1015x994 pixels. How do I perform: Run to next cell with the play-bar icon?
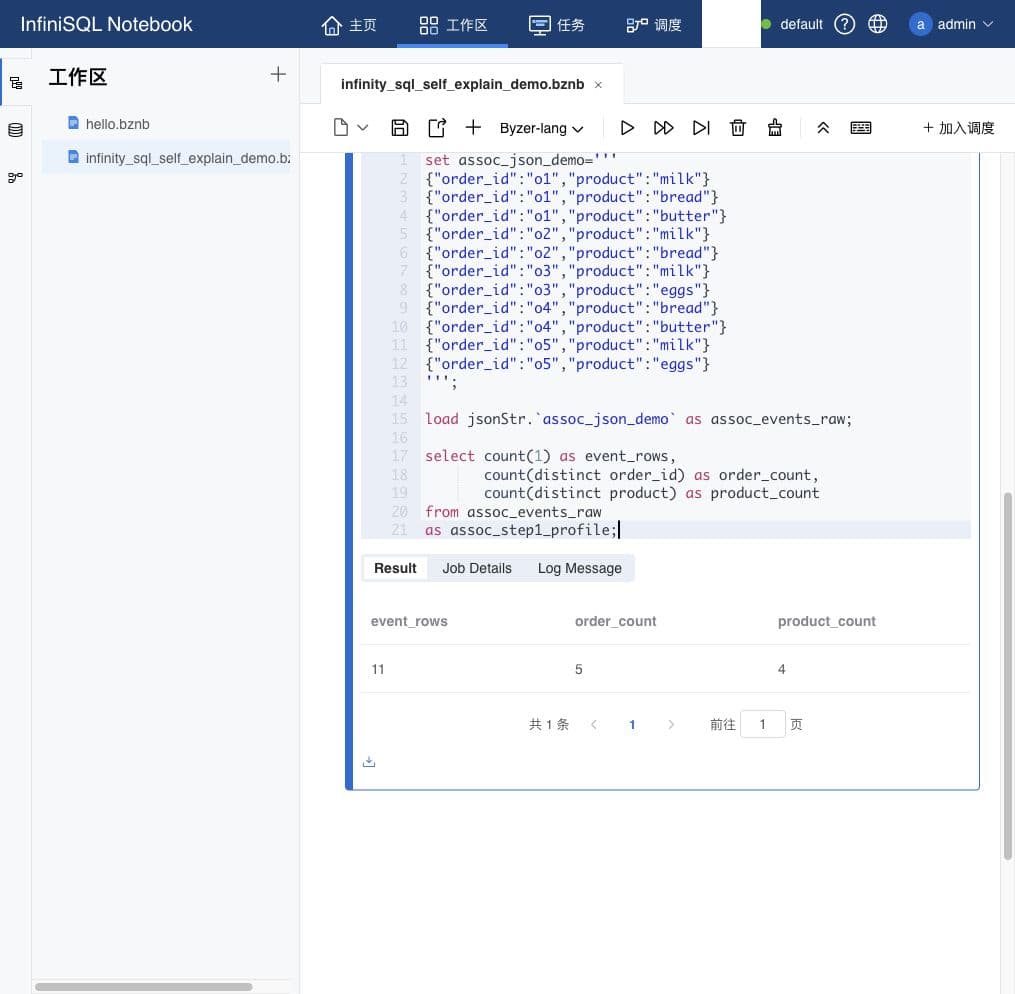(x=701, y=127)
